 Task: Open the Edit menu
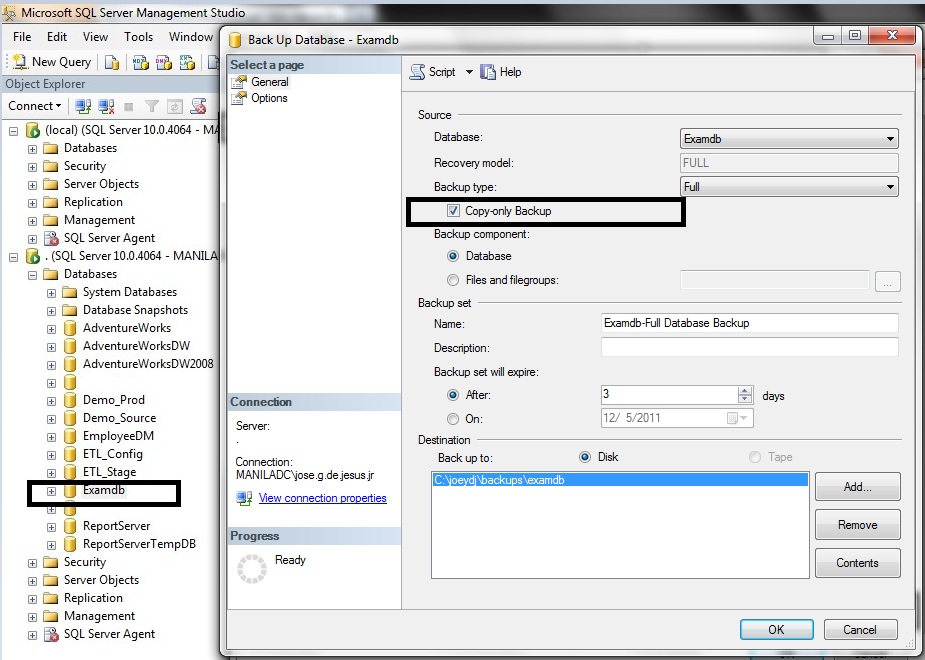(57, 37)
